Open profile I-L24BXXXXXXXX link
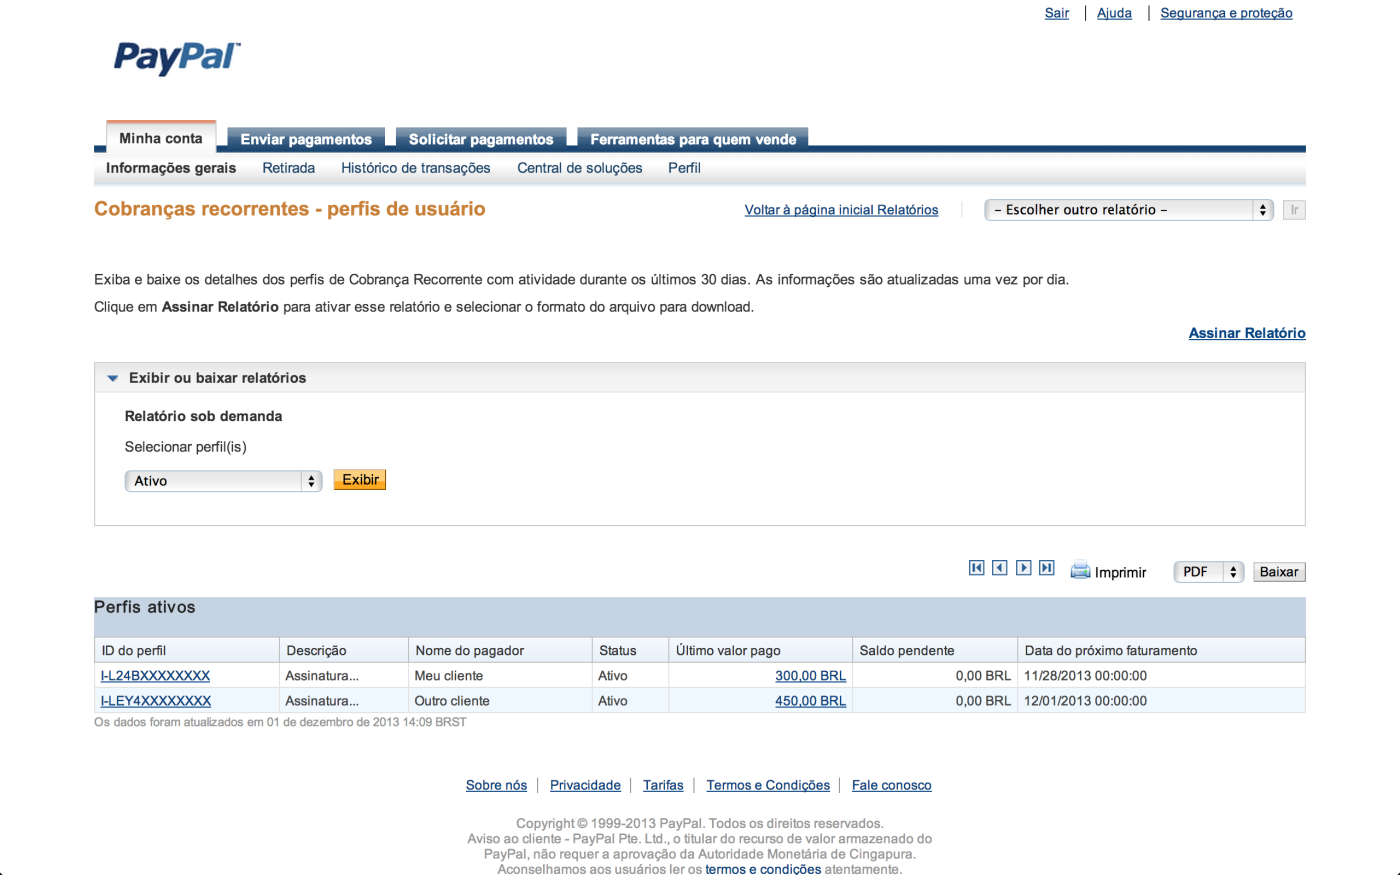 [x=156, y=676]
